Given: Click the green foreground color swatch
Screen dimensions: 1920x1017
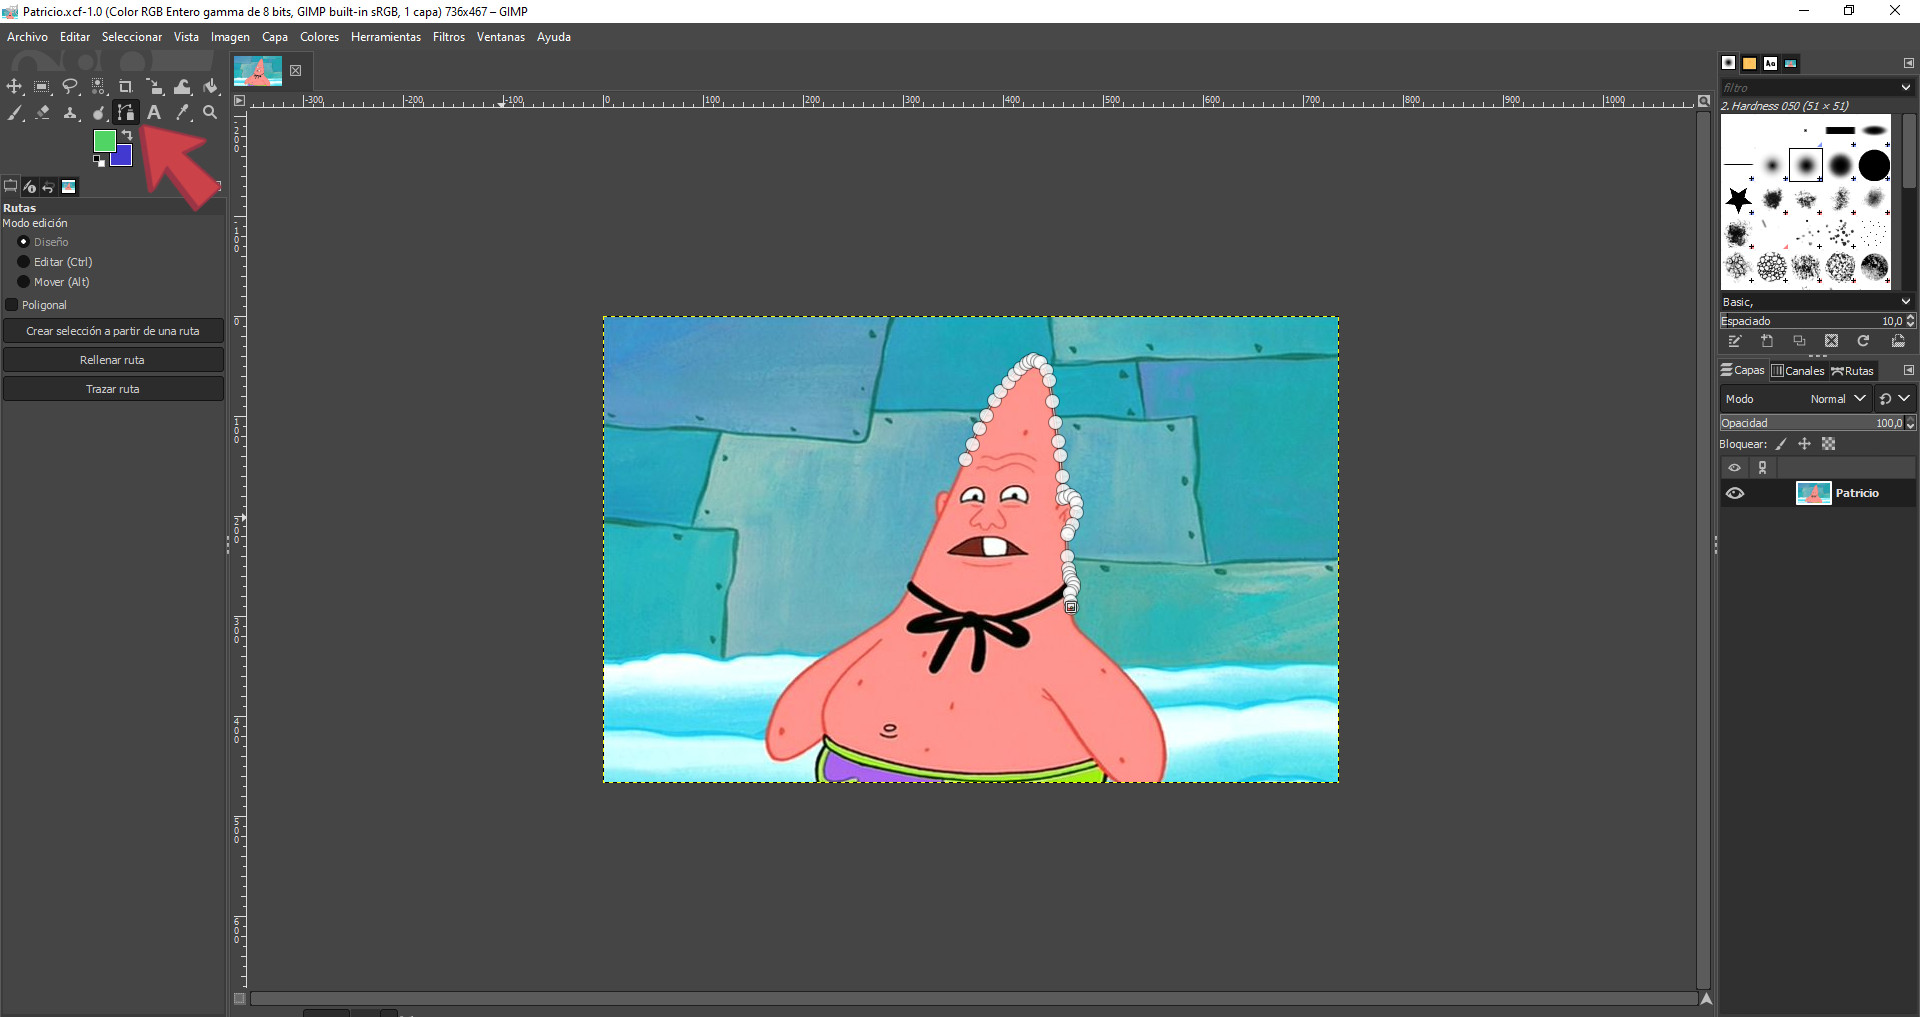Looking at the screenshot, I should (104, 142).
